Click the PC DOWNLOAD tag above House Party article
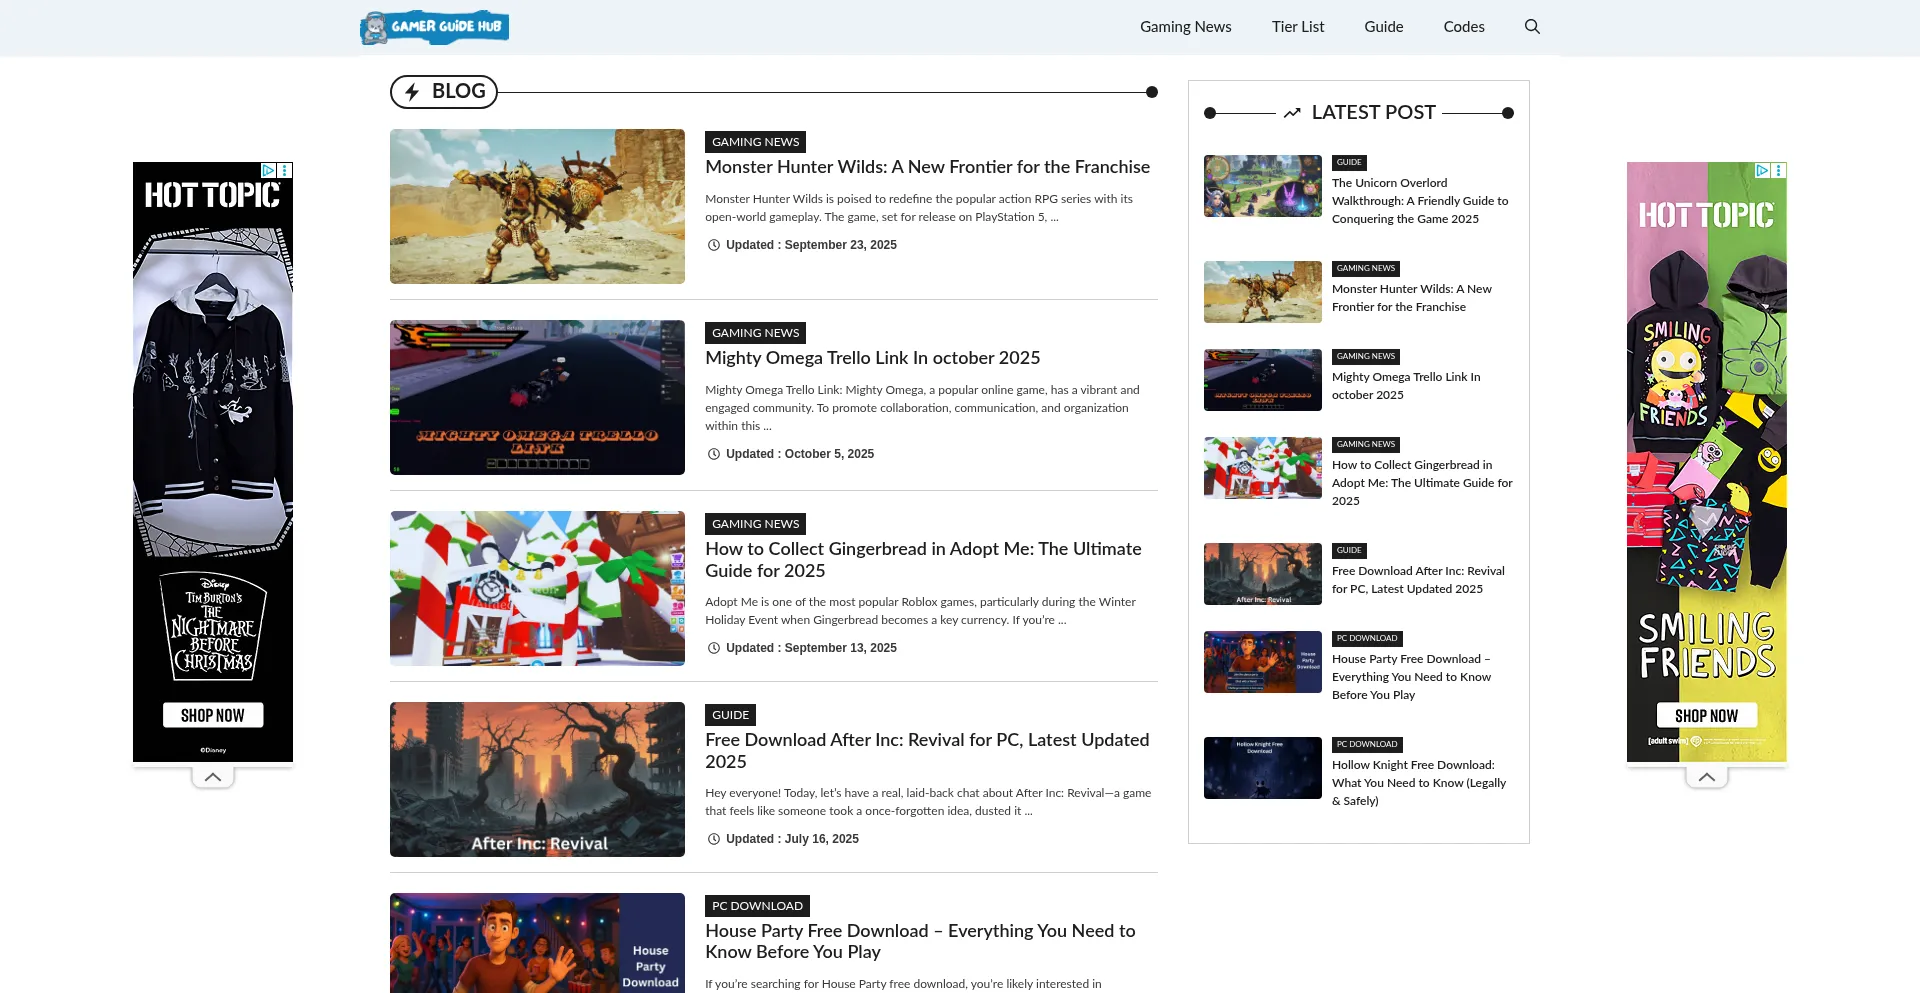 click(757, 906)
